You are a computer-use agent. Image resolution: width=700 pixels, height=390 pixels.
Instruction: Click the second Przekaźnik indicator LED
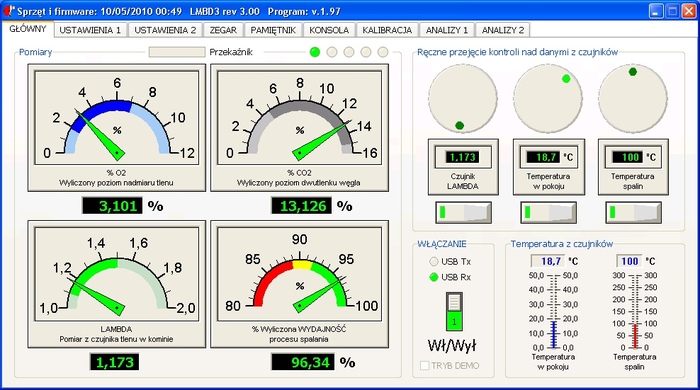click(332, 52)
